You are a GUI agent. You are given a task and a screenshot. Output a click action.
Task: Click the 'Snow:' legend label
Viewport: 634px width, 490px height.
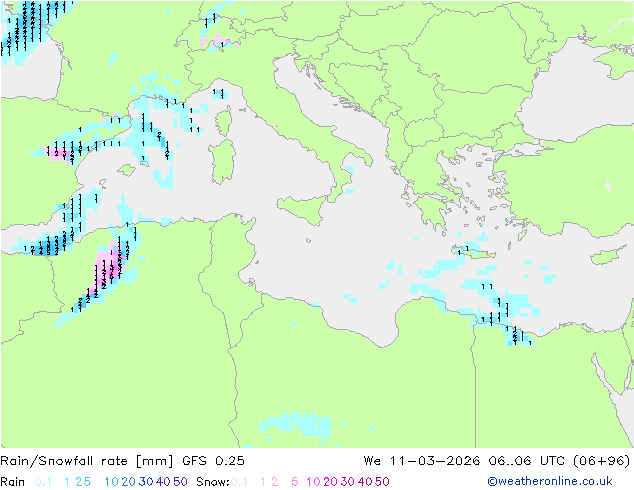[213, 482]
